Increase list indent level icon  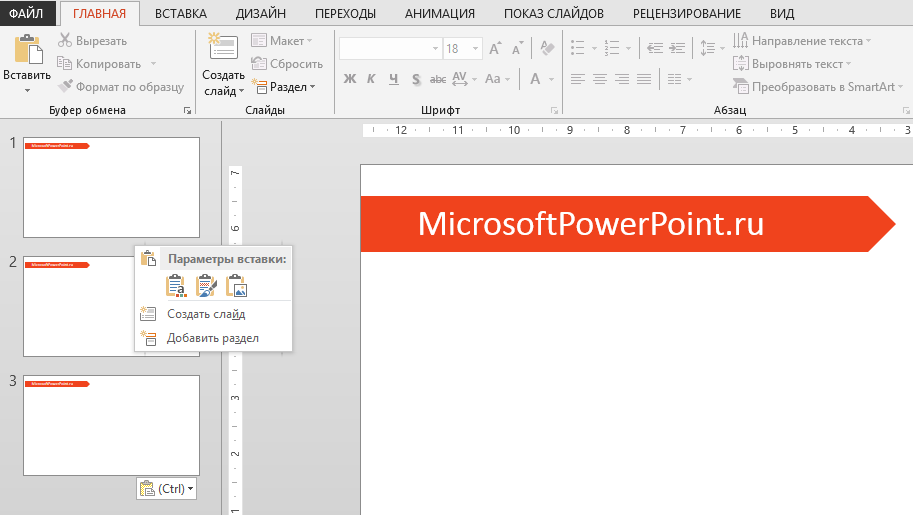point(677,48)
